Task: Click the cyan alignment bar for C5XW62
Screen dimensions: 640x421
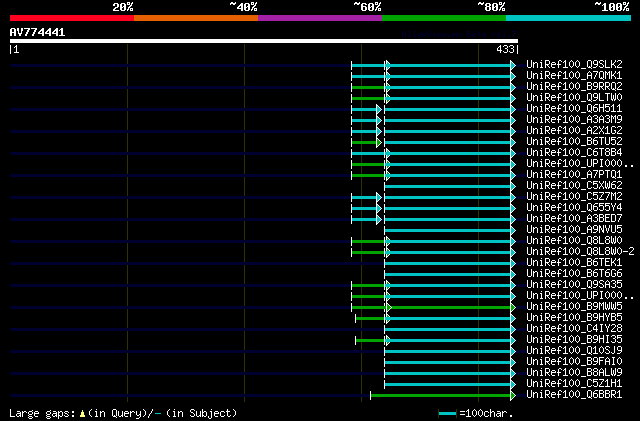Action: tap(448, 186)
